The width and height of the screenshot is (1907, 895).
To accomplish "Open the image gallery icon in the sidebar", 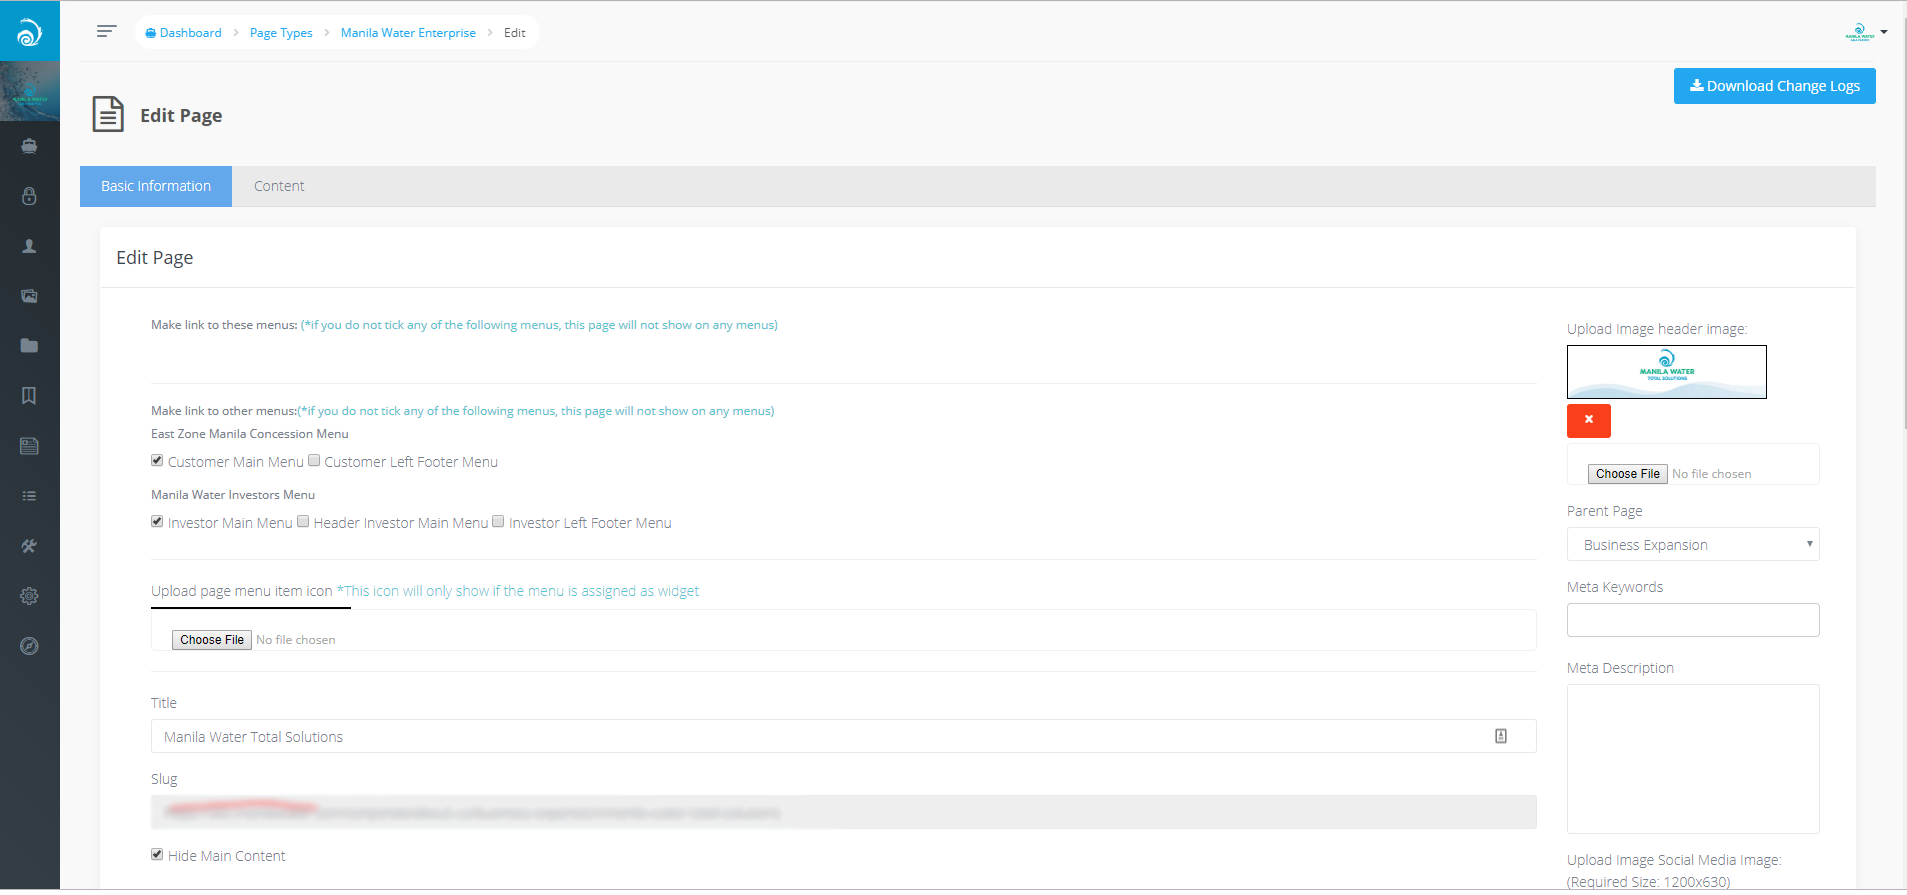I will point(29,296).
